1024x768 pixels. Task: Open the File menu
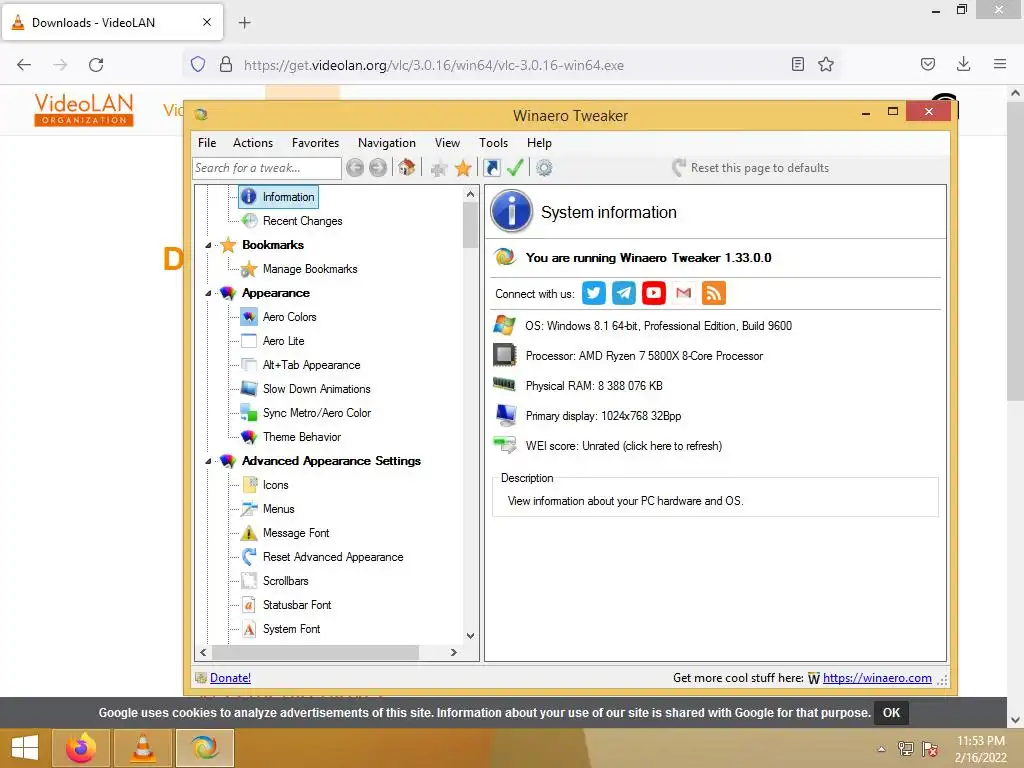(207, 142)
